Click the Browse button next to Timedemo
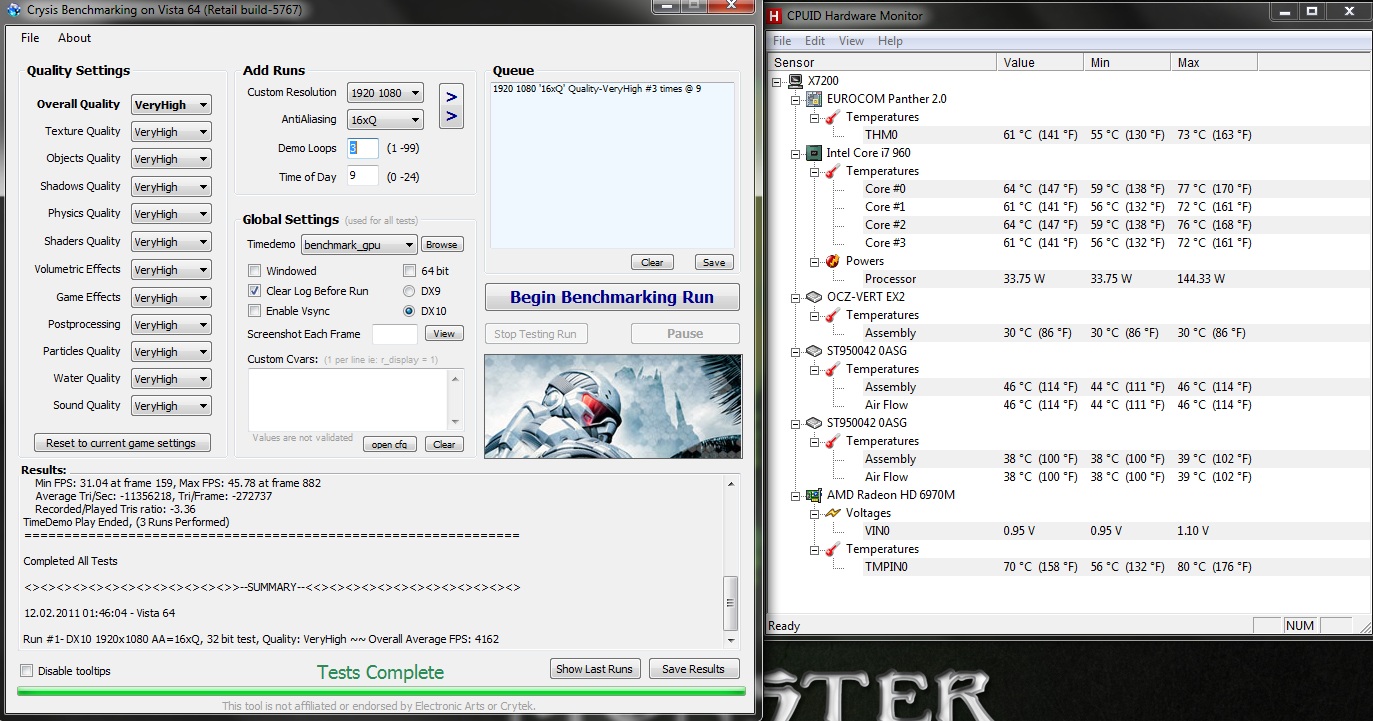The width and height of the screenshot is (1373, 721). pos(441,245)
